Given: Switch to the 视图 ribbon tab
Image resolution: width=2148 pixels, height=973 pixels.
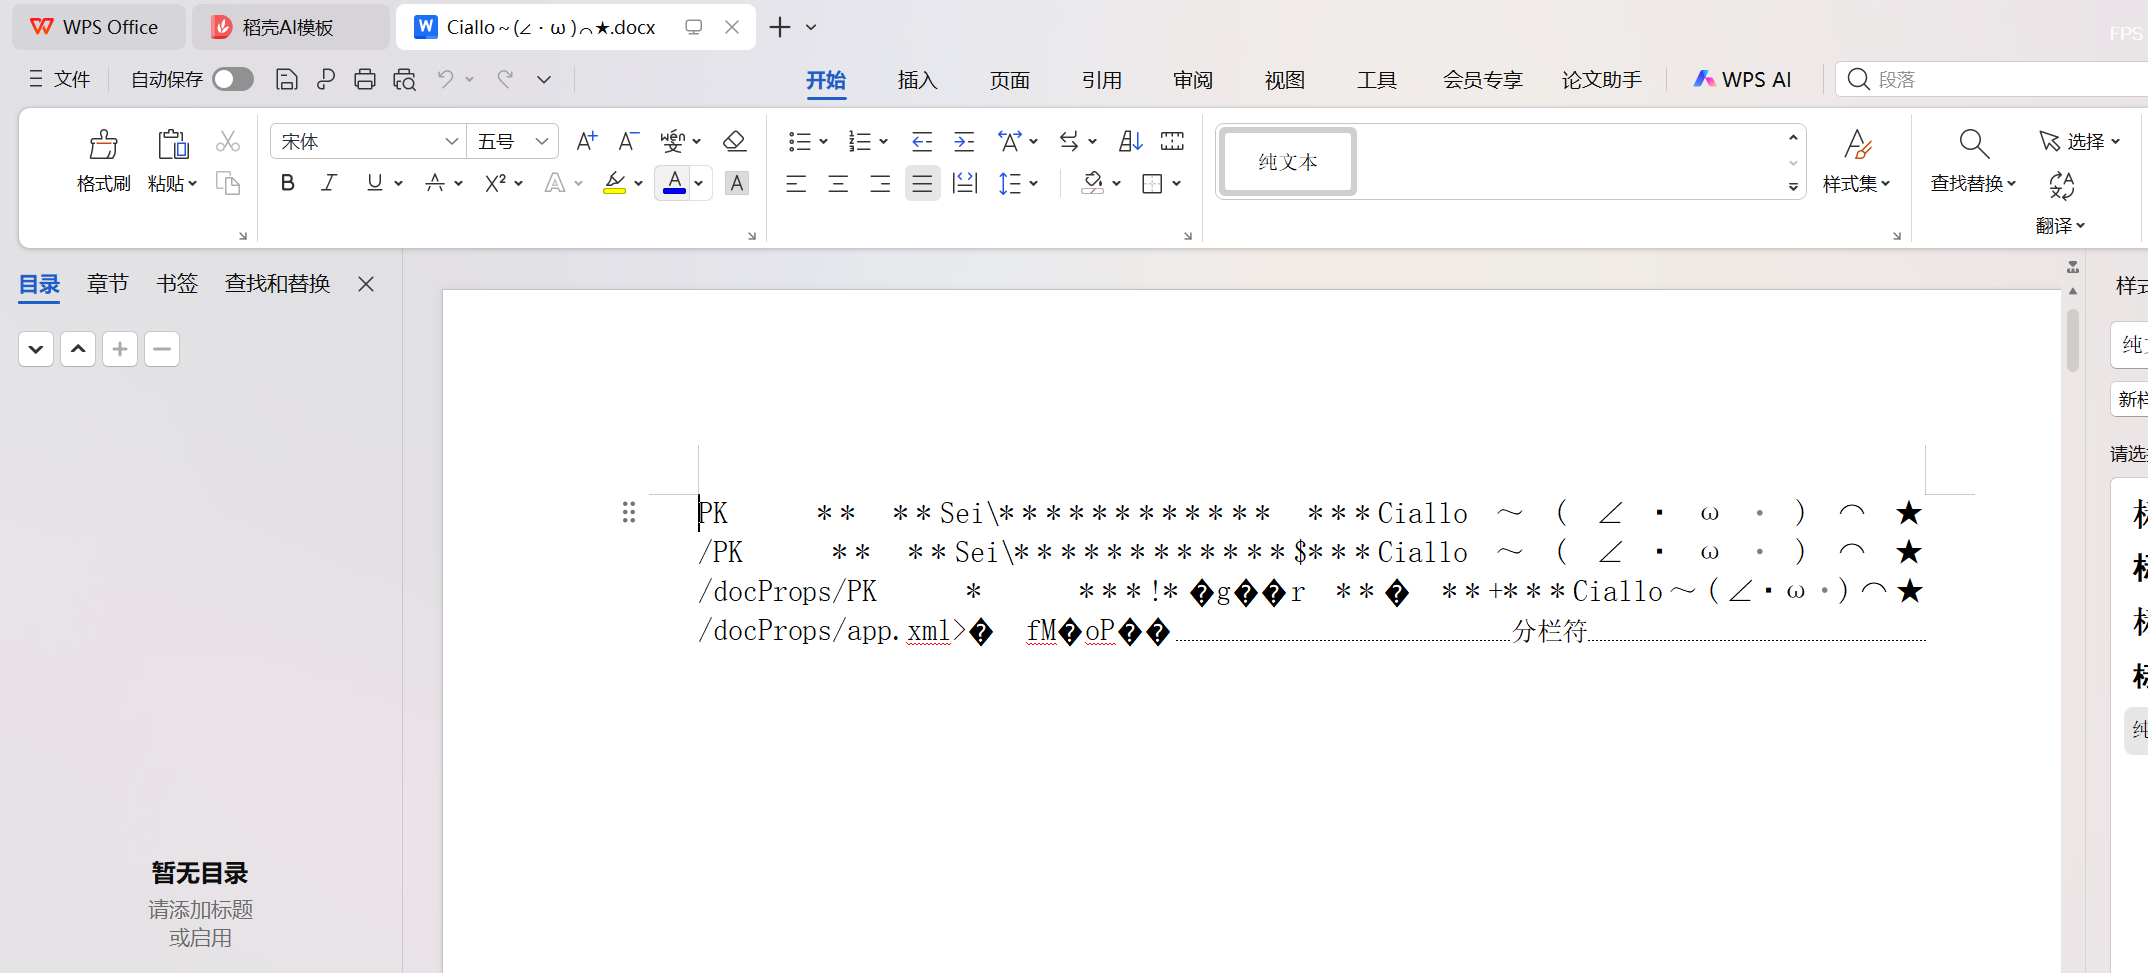Looking at the screenshot, I should (1285, 80).
